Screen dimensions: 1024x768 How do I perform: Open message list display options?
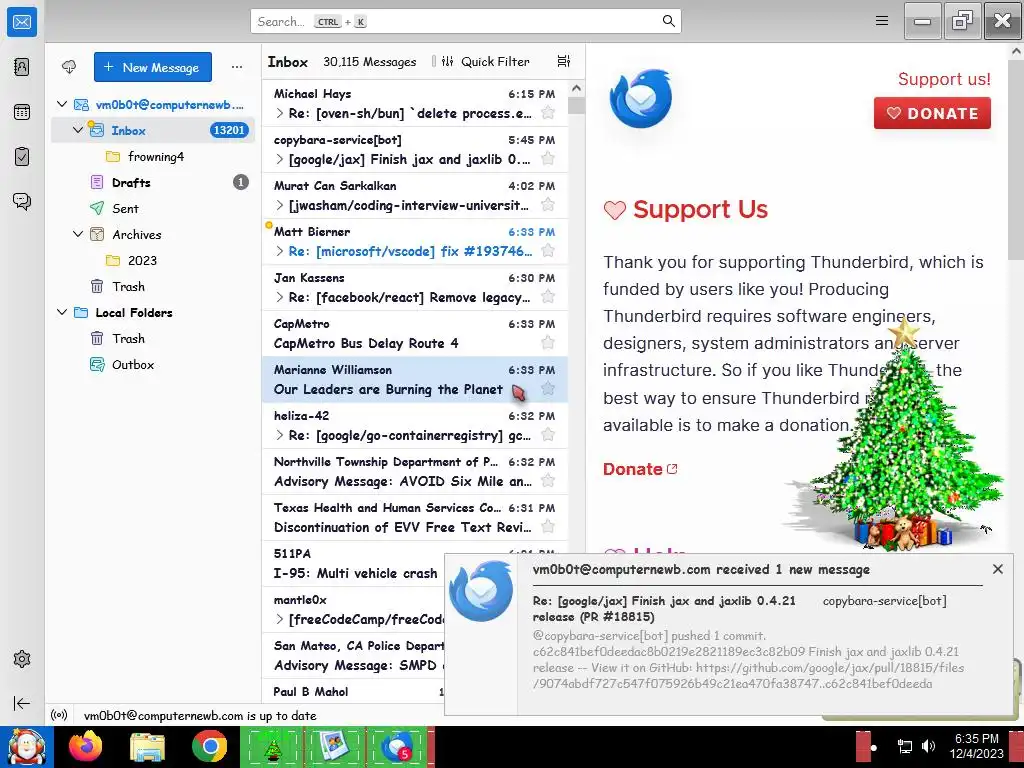pos(564,61)
